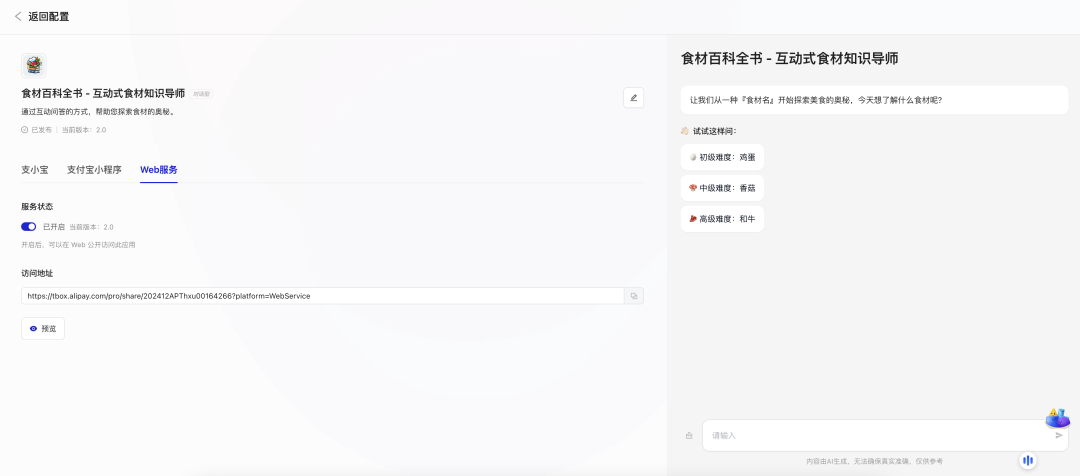1080x476 pixels.
Task: Click the 访问地址 heading
Action: 37,273
